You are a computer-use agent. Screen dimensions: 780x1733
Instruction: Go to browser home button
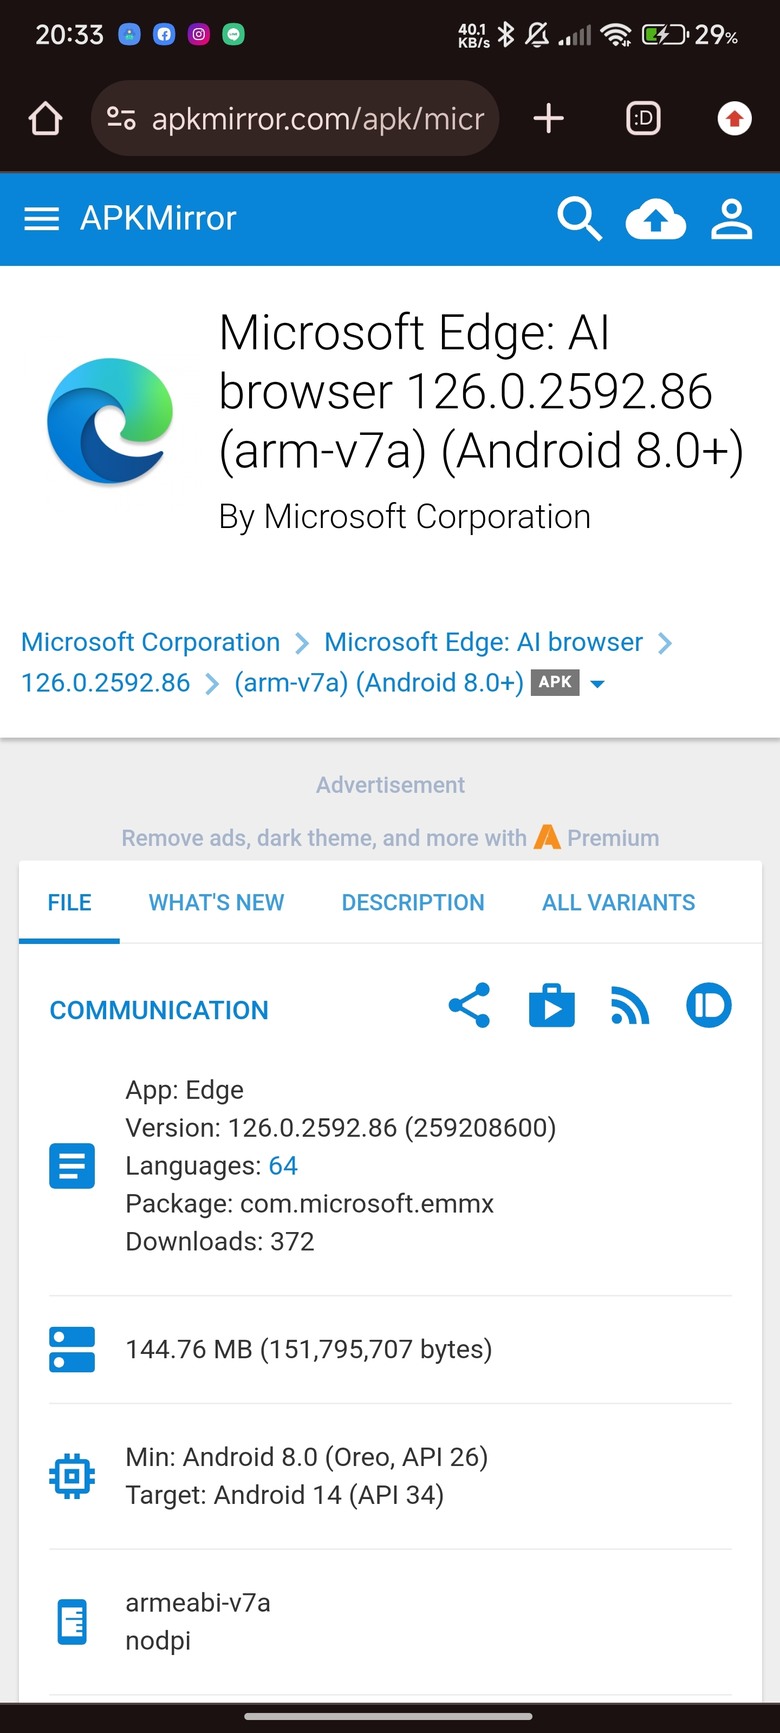click(x=45, y=119)
